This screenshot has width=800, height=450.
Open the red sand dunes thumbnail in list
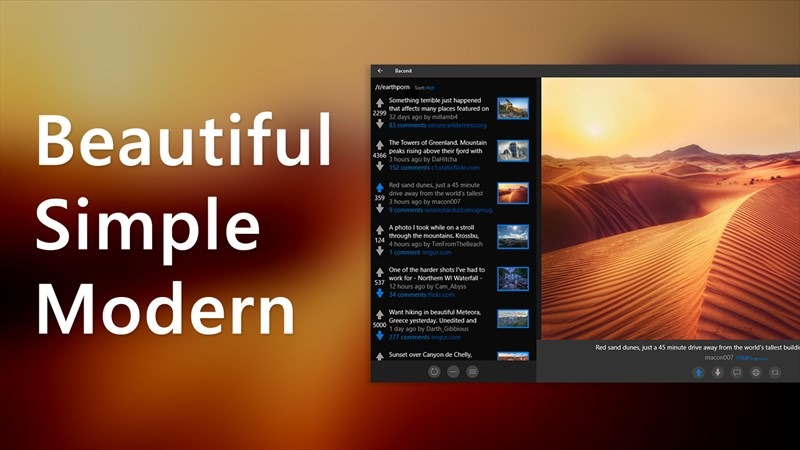point(513,193)
